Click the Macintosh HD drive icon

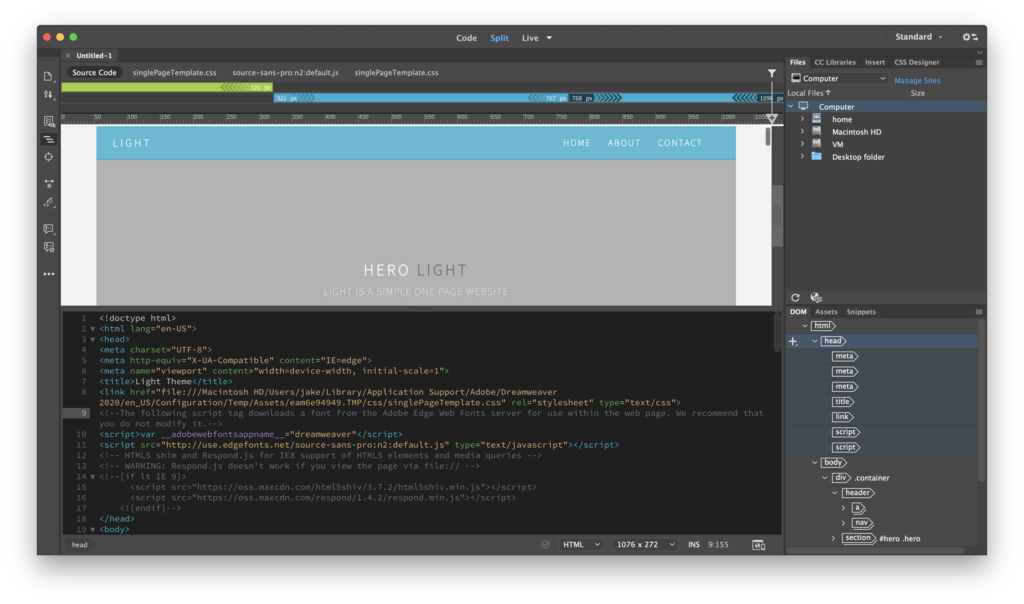click(x=816, y=131)
